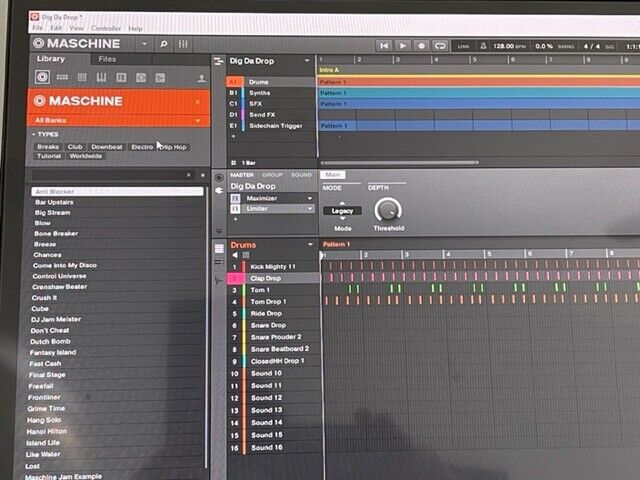The width and height of the screenshot is (640, 480).
Task: Clear the search field with X
Action: point(189,175)
